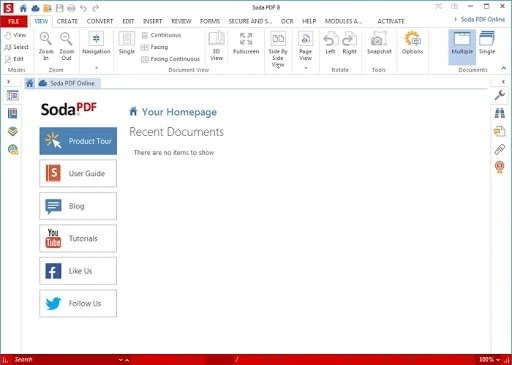
Task: Switch to View mode
Action: coord(15,35)
